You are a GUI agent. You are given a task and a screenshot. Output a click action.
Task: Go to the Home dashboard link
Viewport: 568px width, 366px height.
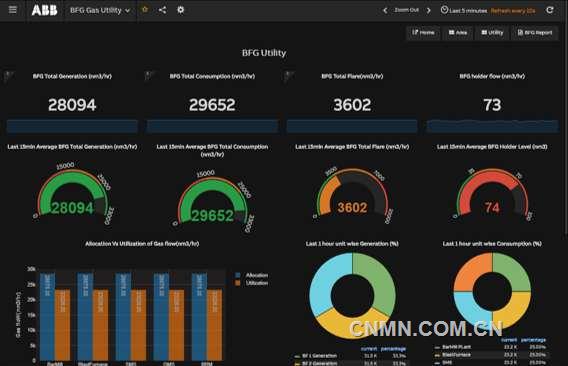coord(423,33)
